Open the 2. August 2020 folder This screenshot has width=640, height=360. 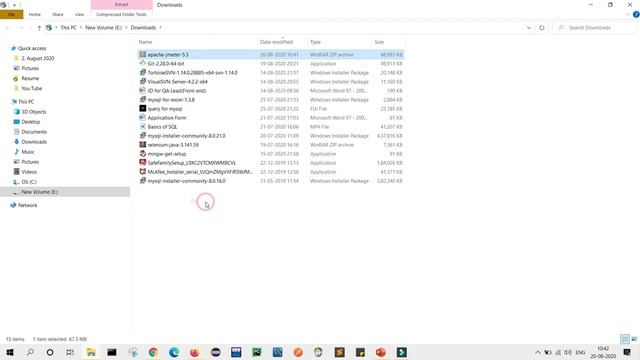(x=38, y=58)
